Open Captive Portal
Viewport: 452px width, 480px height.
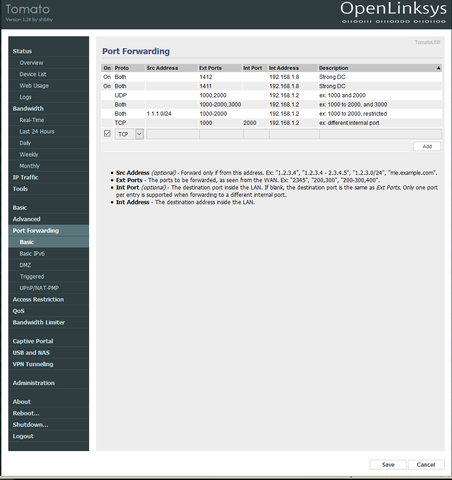tap(33, 341)
